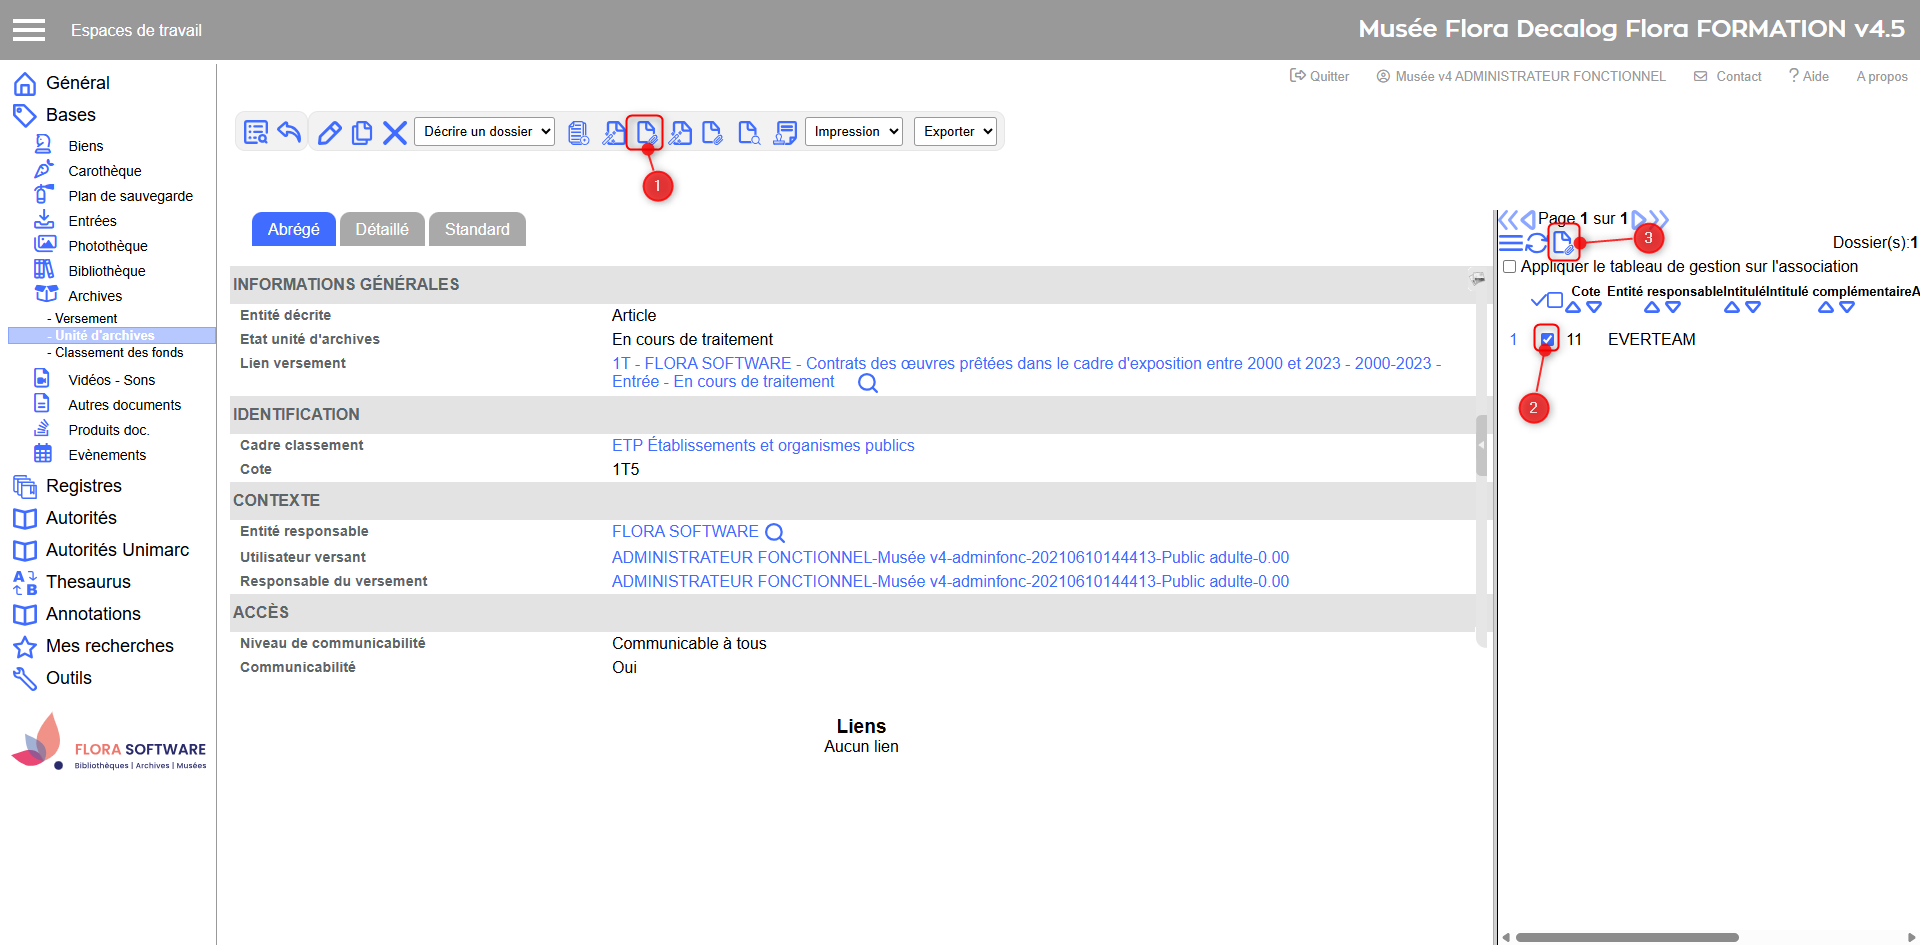Click document search icon in toolbar
The height and width of the screenshot is (945, 1920).
tap(748, 132)
